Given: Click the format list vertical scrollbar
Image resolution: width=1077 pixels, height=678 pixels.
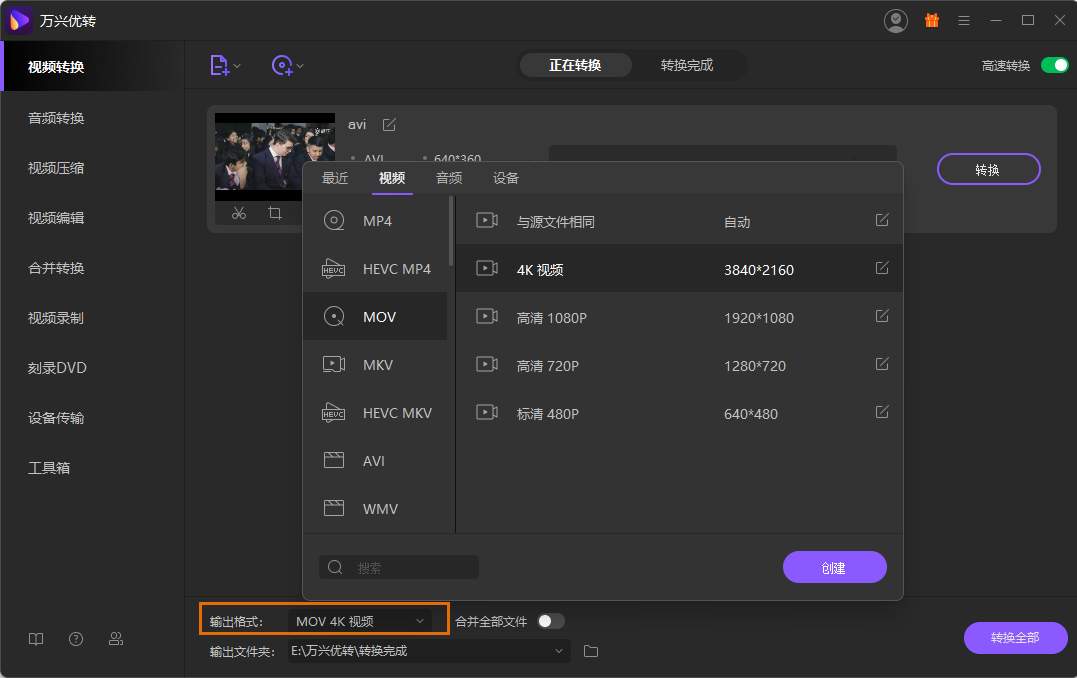Looking at the screenshot, I should pyautogui.click(x=452, y=232).
